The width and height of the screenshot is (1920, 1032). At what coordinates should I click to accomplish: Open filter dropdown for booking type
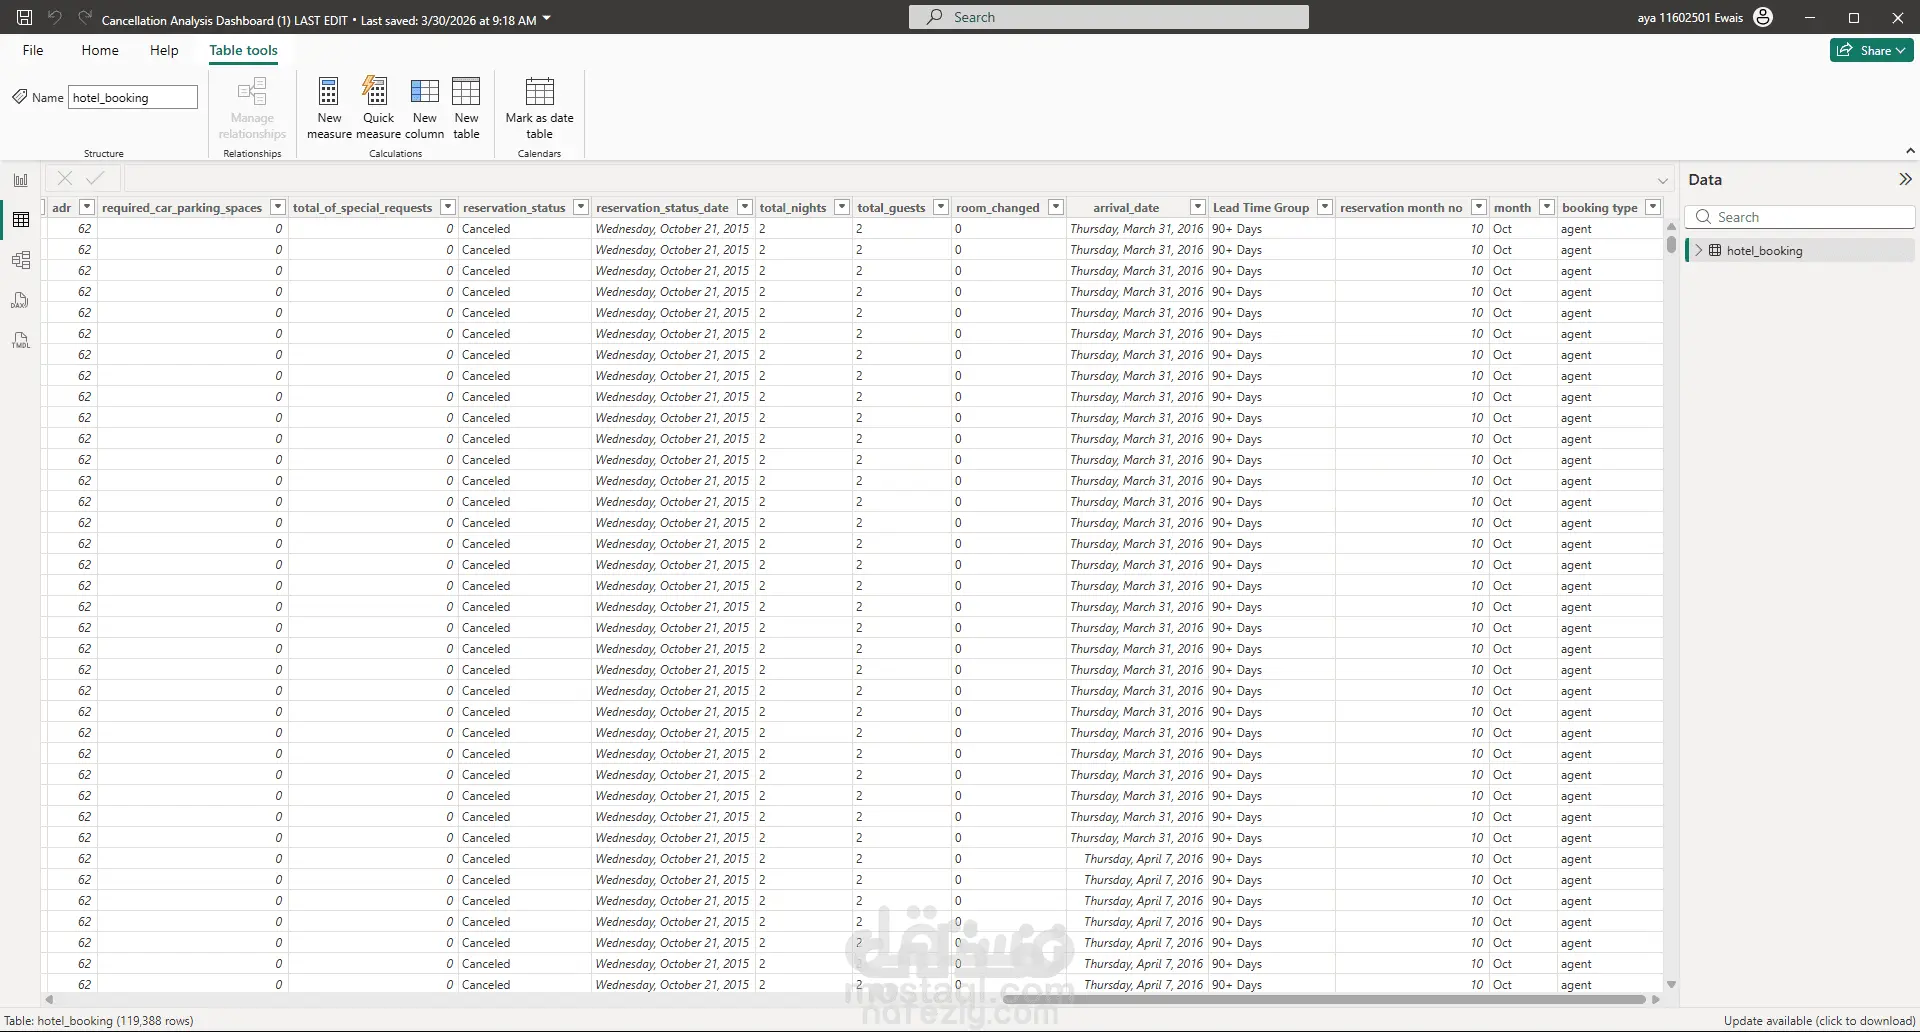[1653, 207]
